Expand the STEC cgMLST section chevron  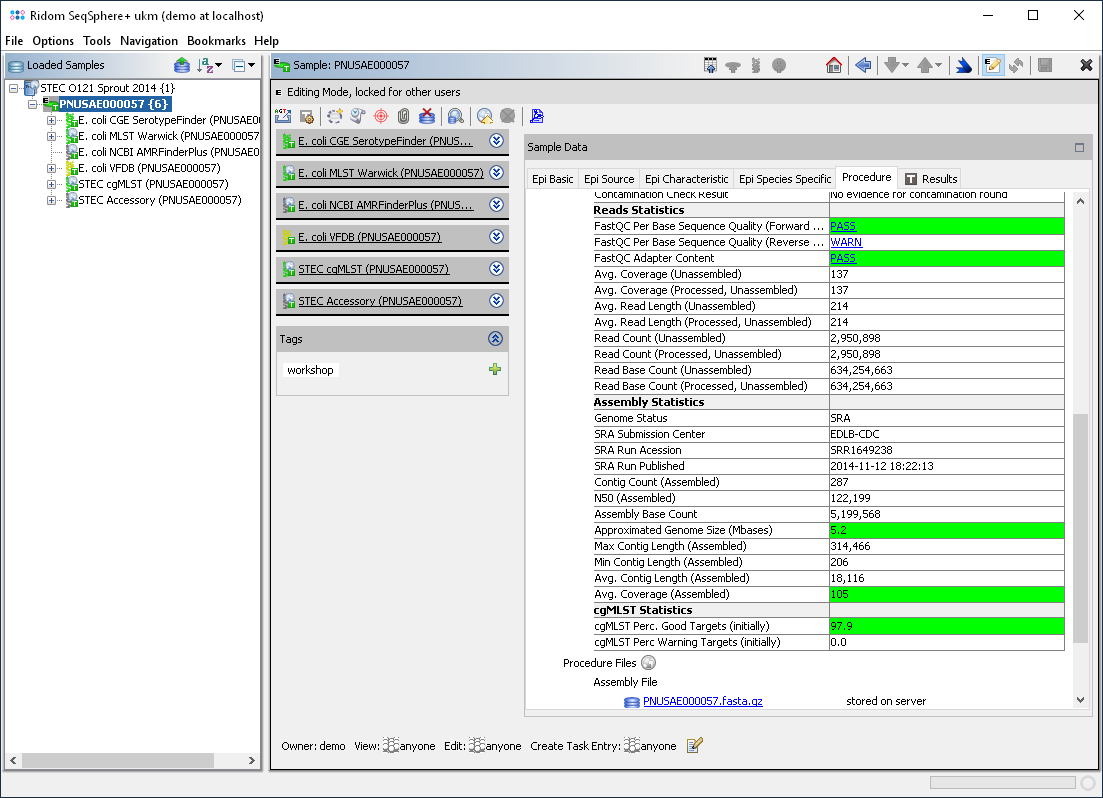(496, 269)
